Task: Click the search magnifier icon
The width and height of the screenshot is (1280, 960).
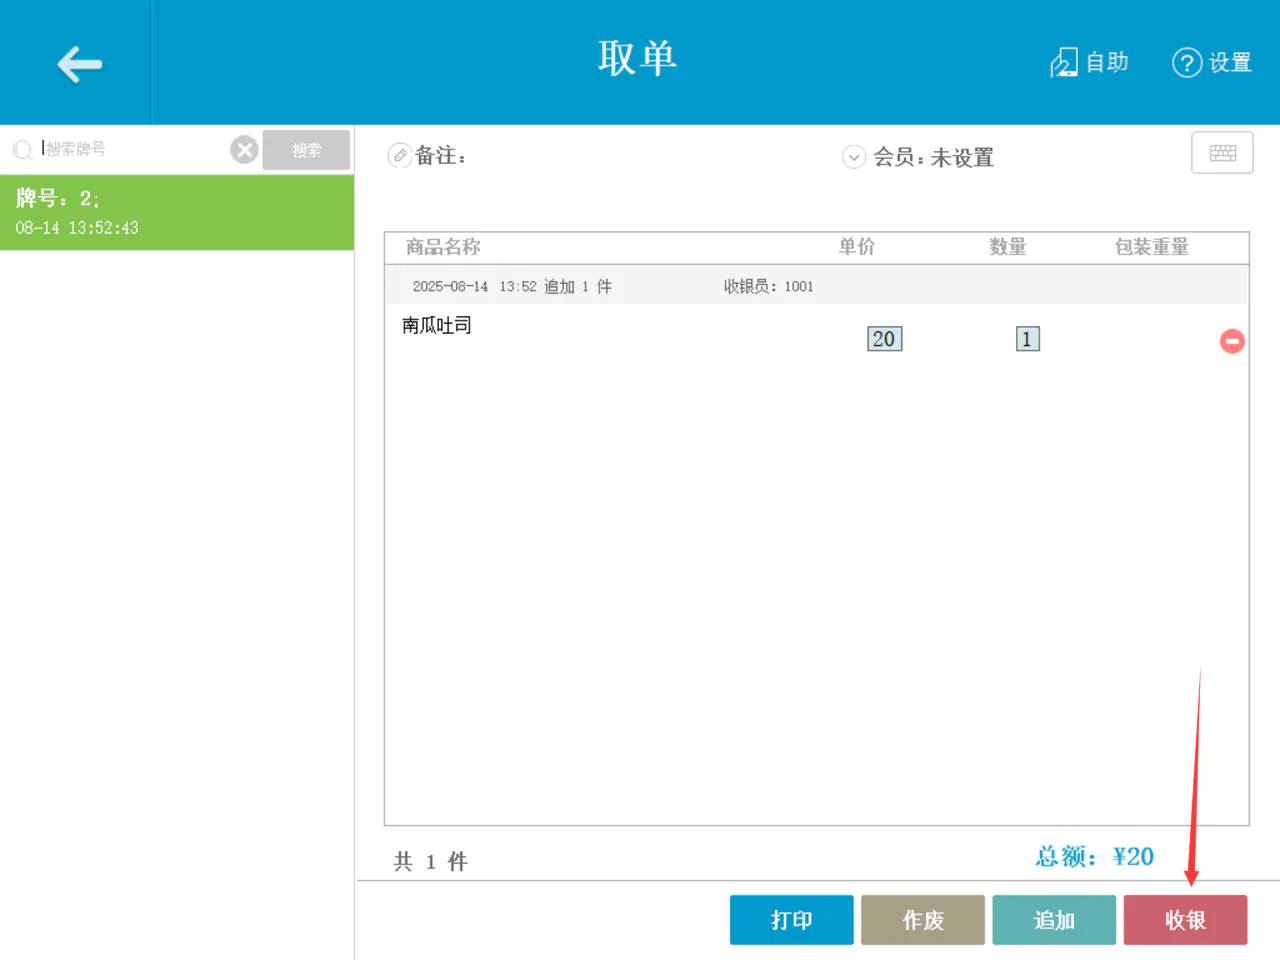Action: (x=22, y=150)
